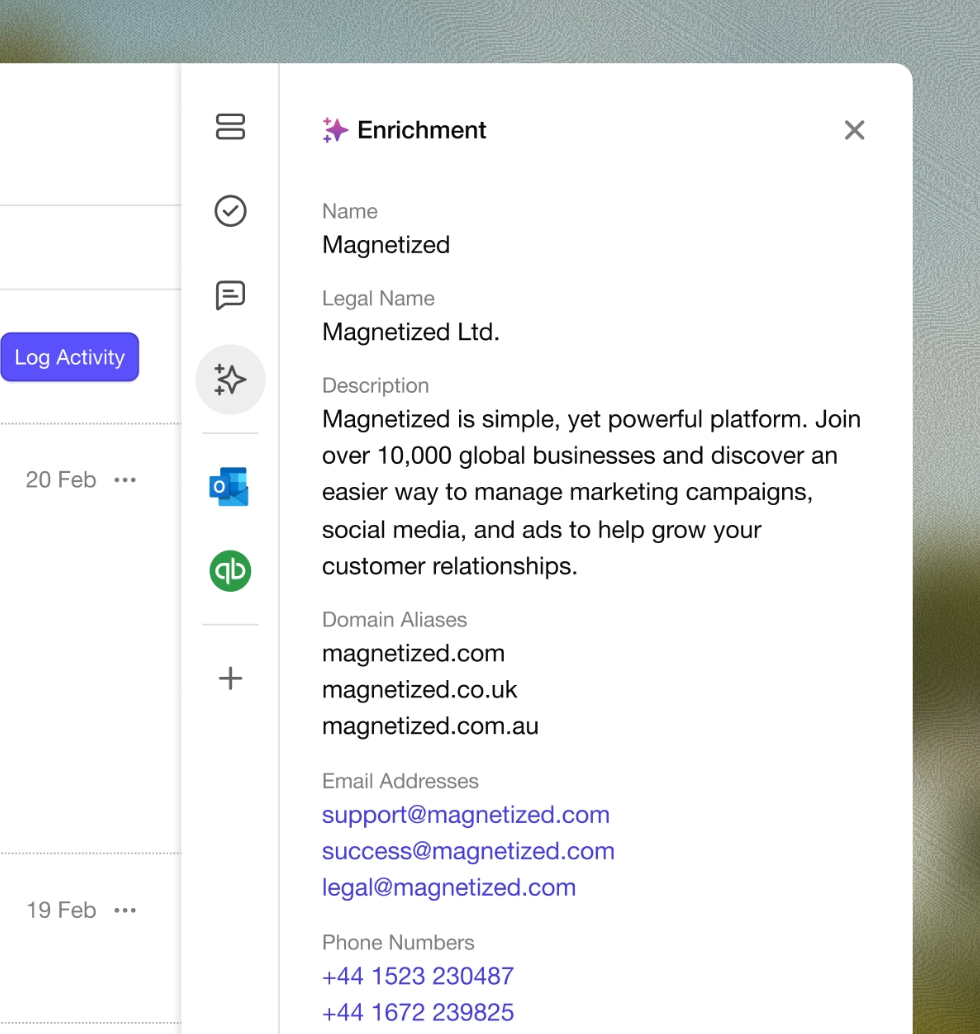Open the Outlook integration icon
This screenshot has width=980, height=1034.
(230, 487)
